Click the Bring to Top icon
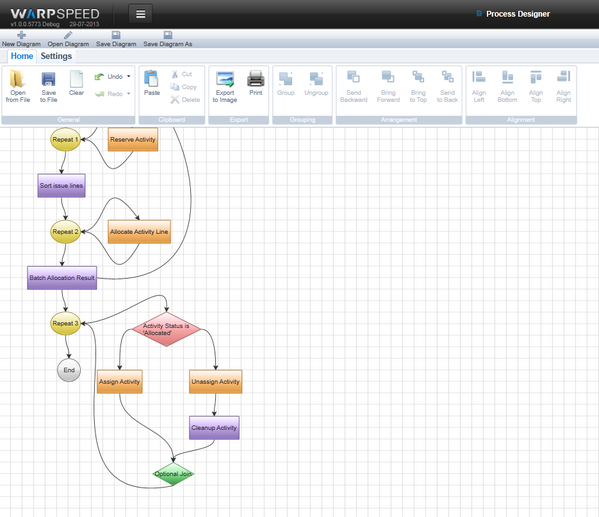599x517 pixels. [418, 77]
